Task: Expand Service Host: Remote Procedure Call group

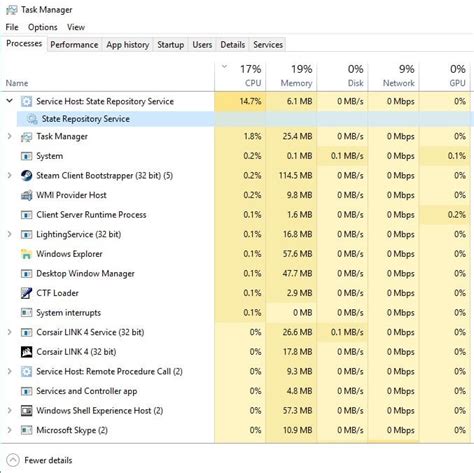Action: coord(10,371)
